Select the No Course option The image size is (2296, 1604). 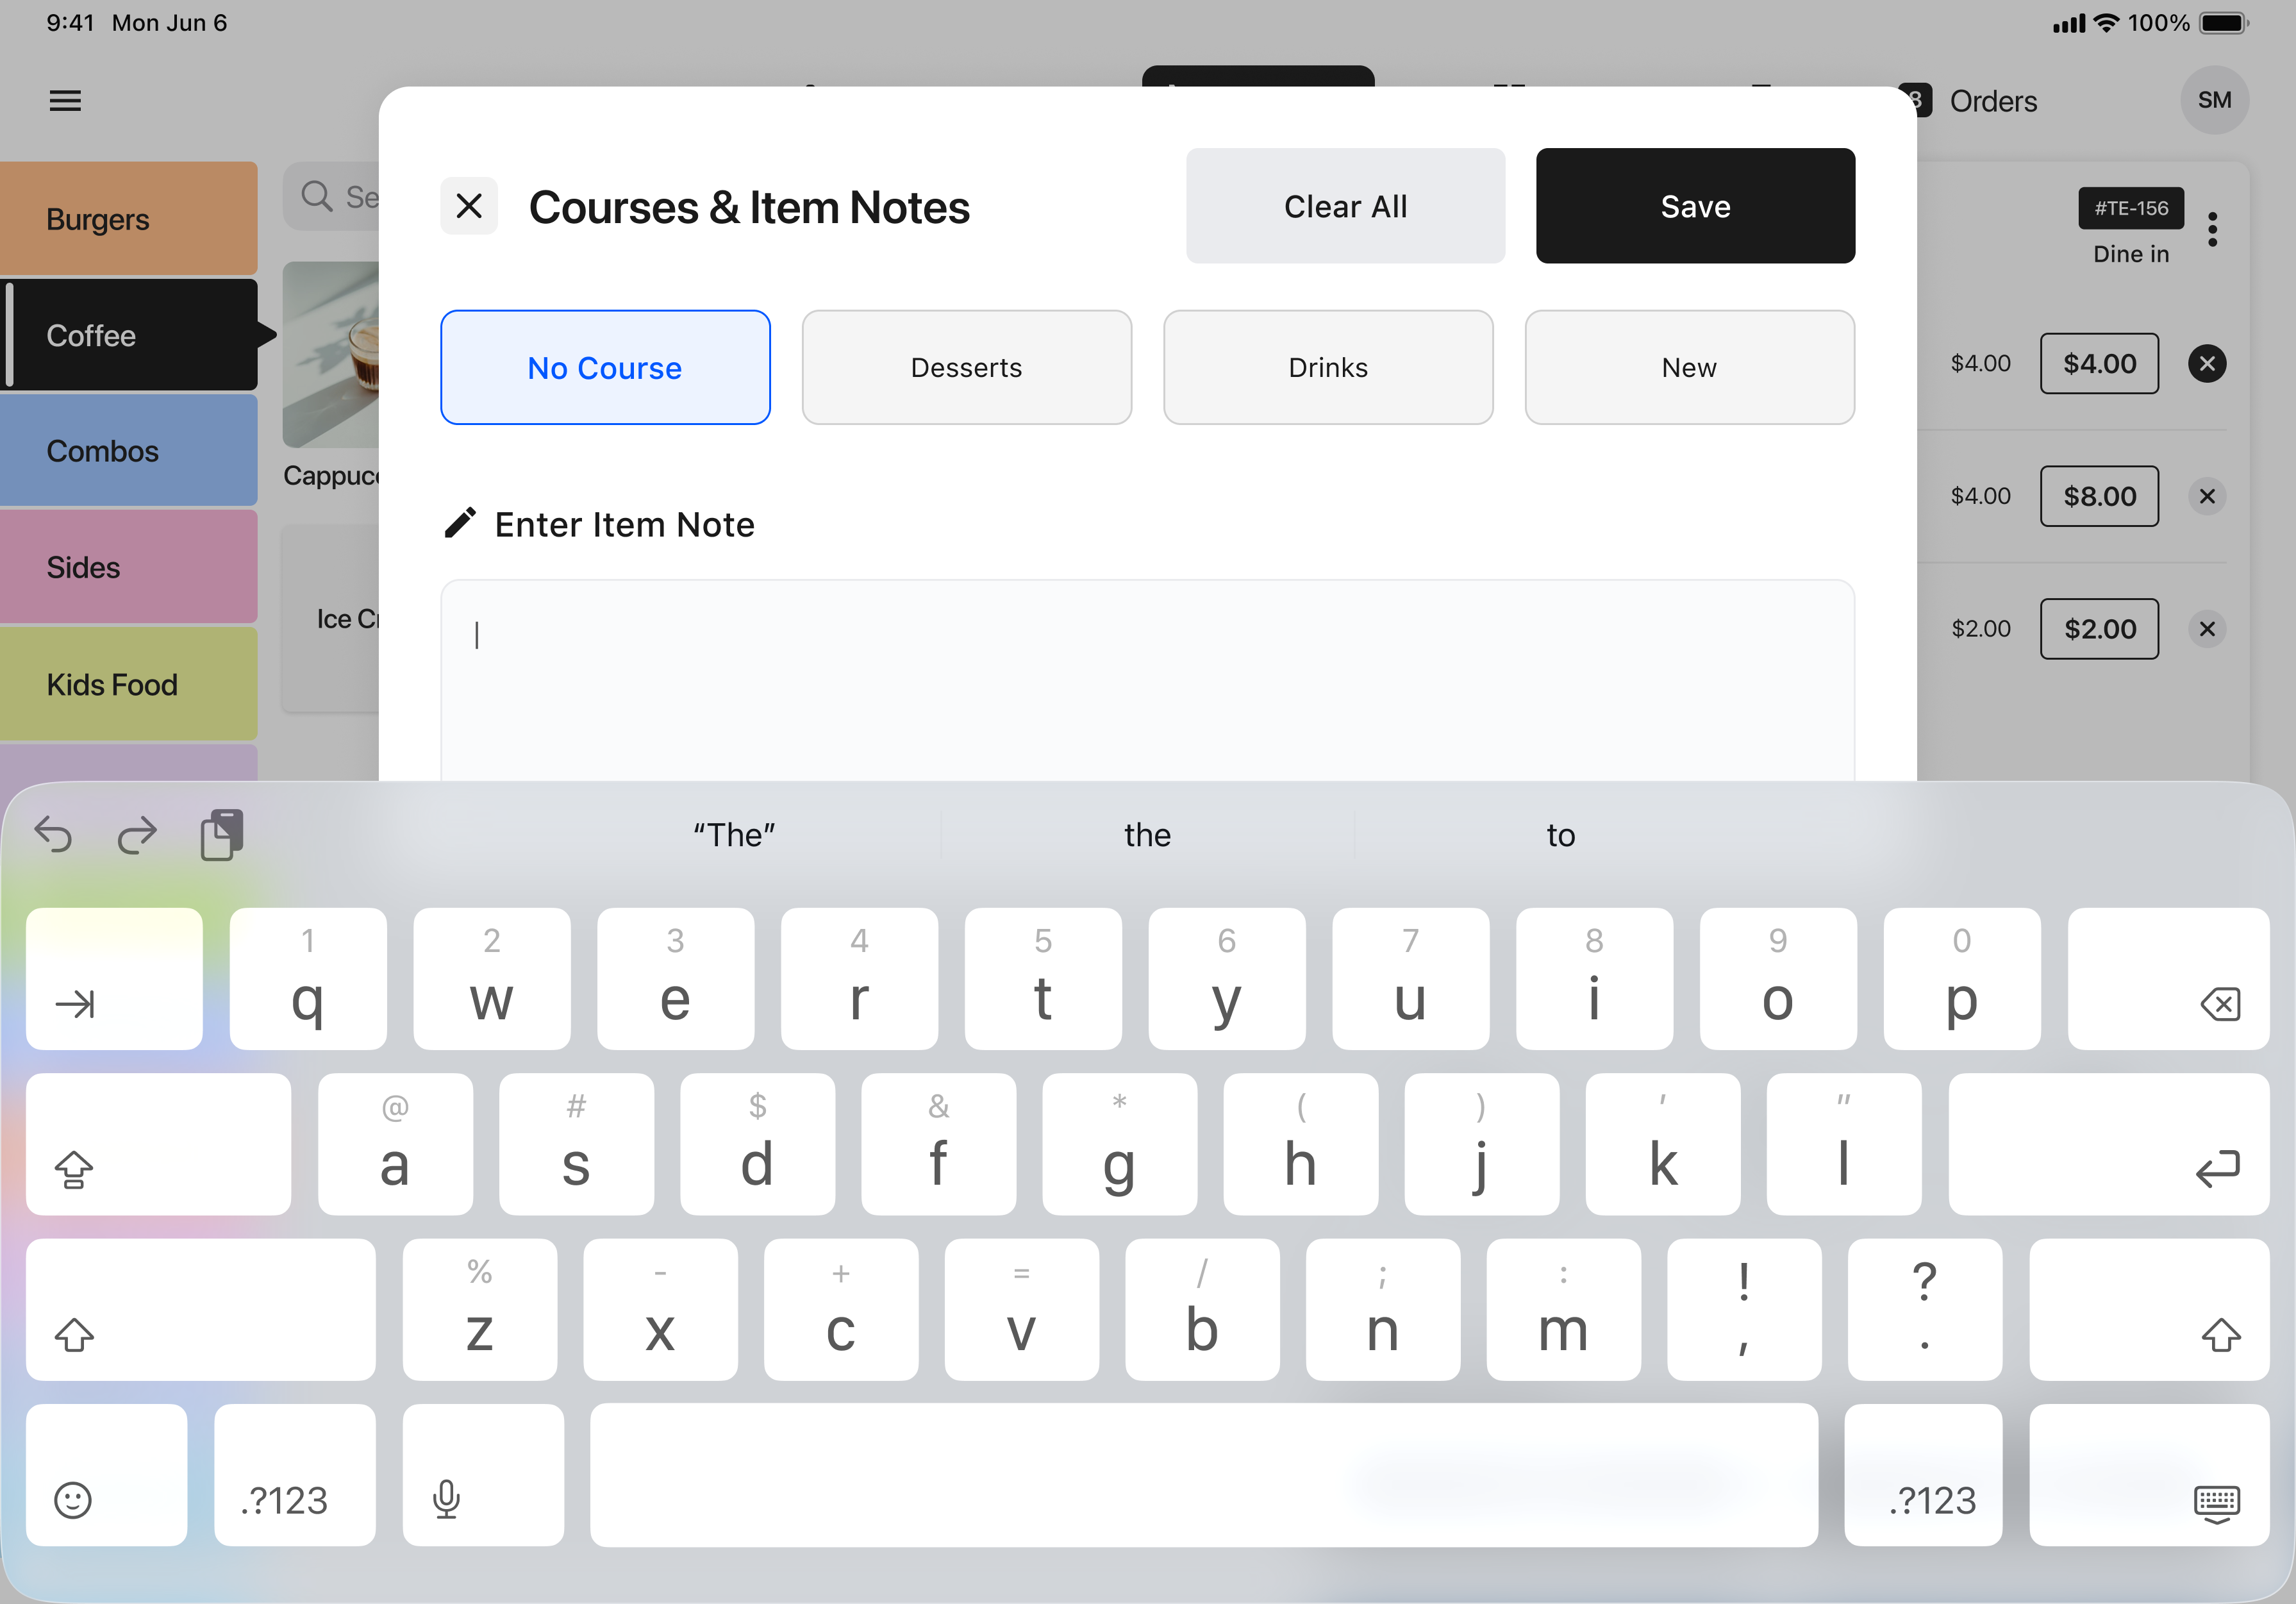[605, 367]
